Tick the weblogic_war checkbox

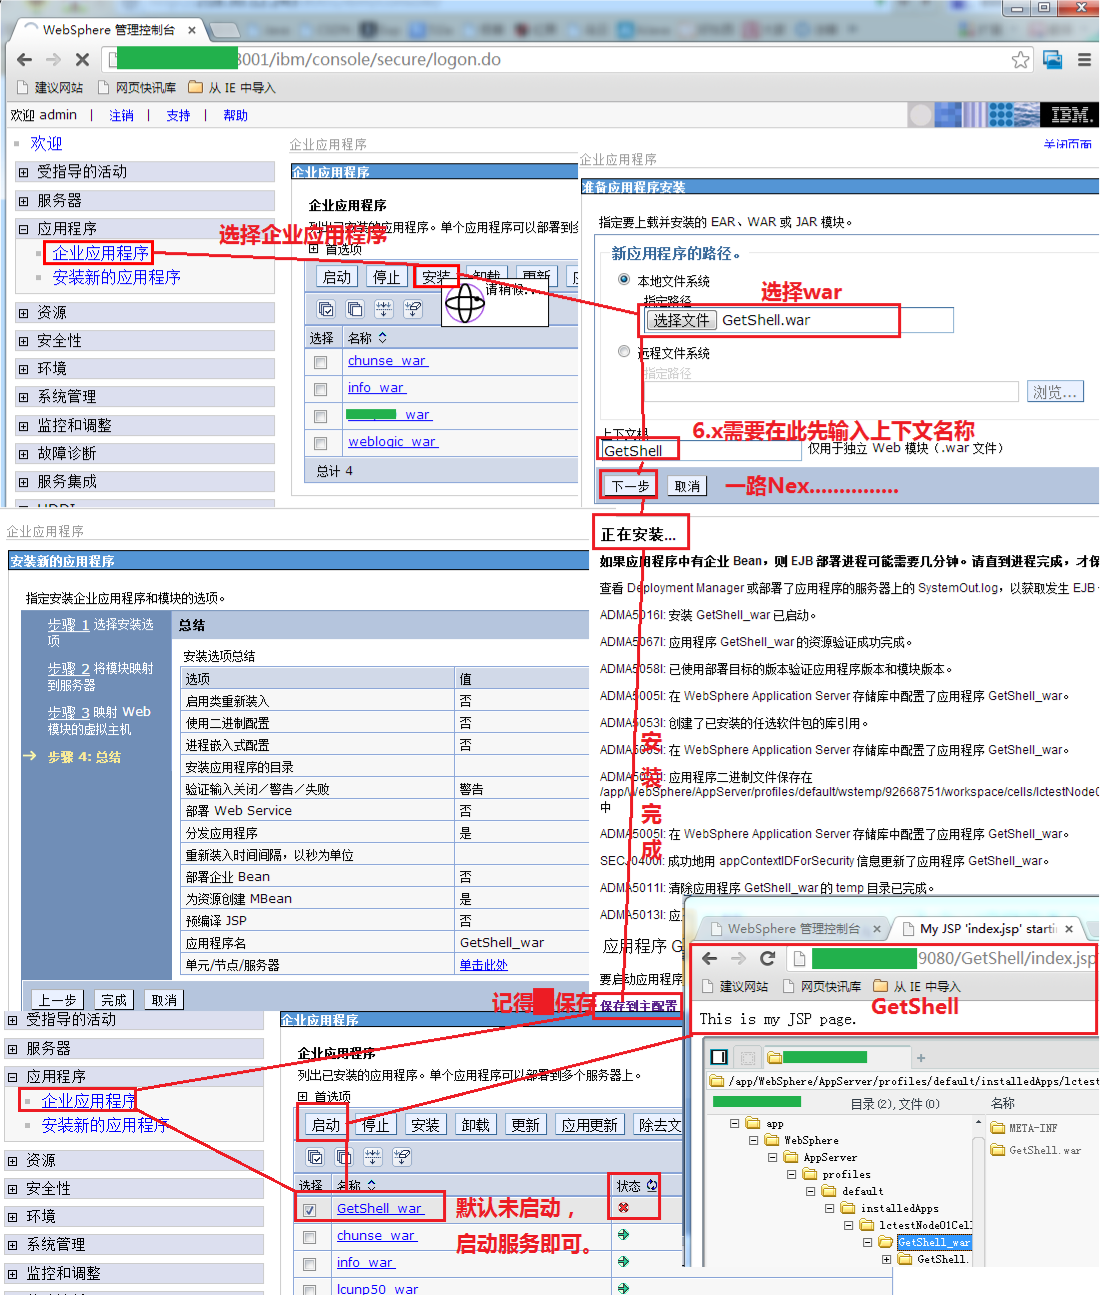click(x=321, y=443)
